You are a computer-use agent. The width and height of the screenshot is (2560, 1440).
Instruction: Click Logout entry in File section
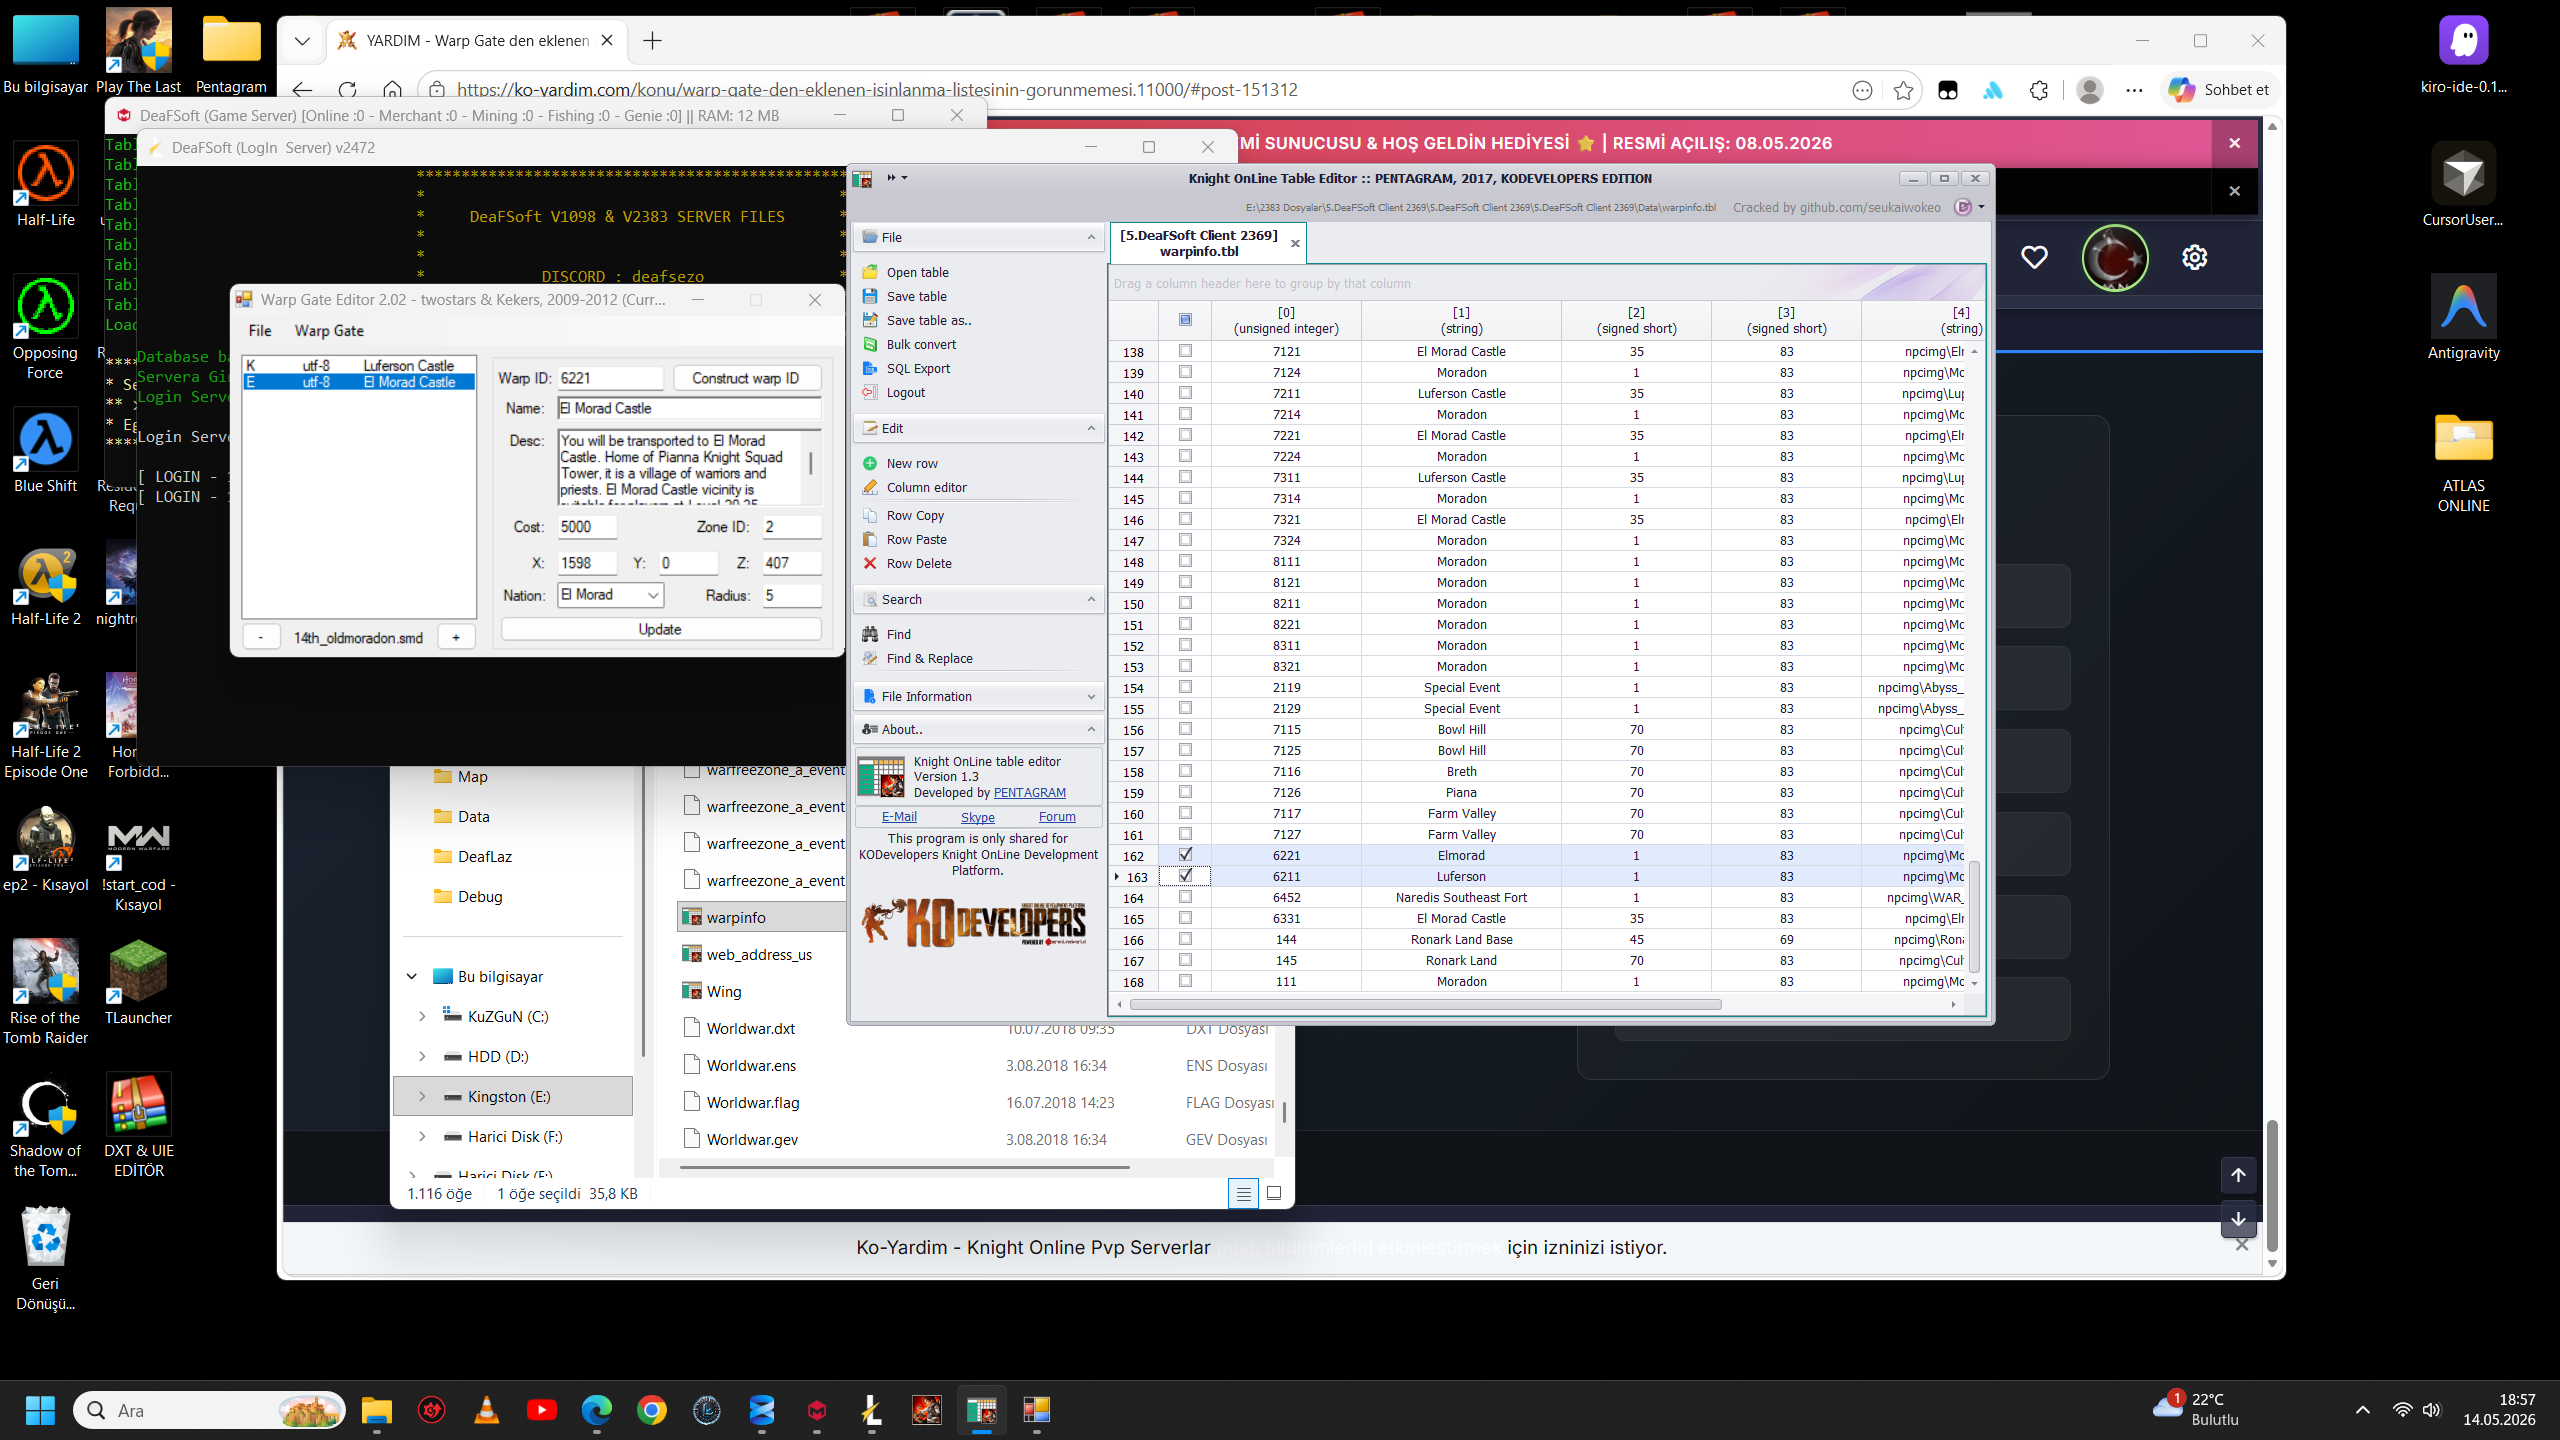point(906,392)
